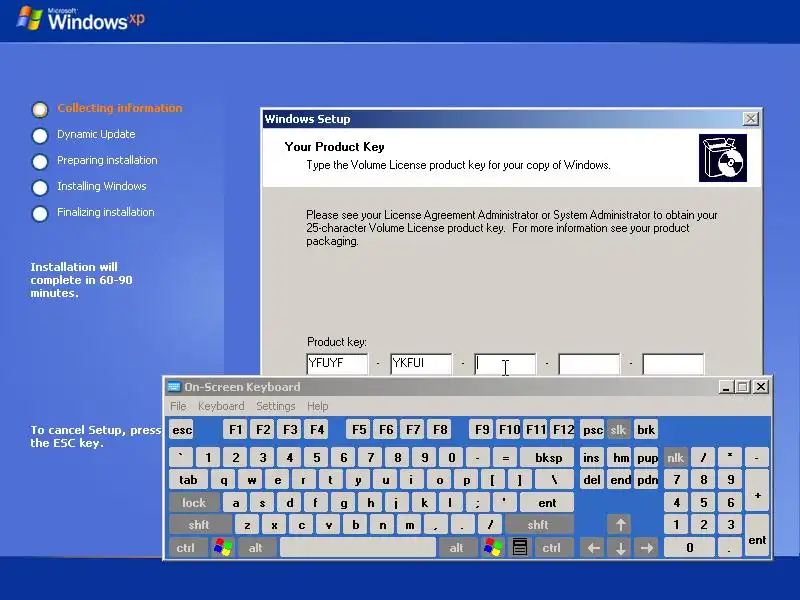Click the application menu key icon
This screenshot has height=600, width=800.
coord(519,547)
